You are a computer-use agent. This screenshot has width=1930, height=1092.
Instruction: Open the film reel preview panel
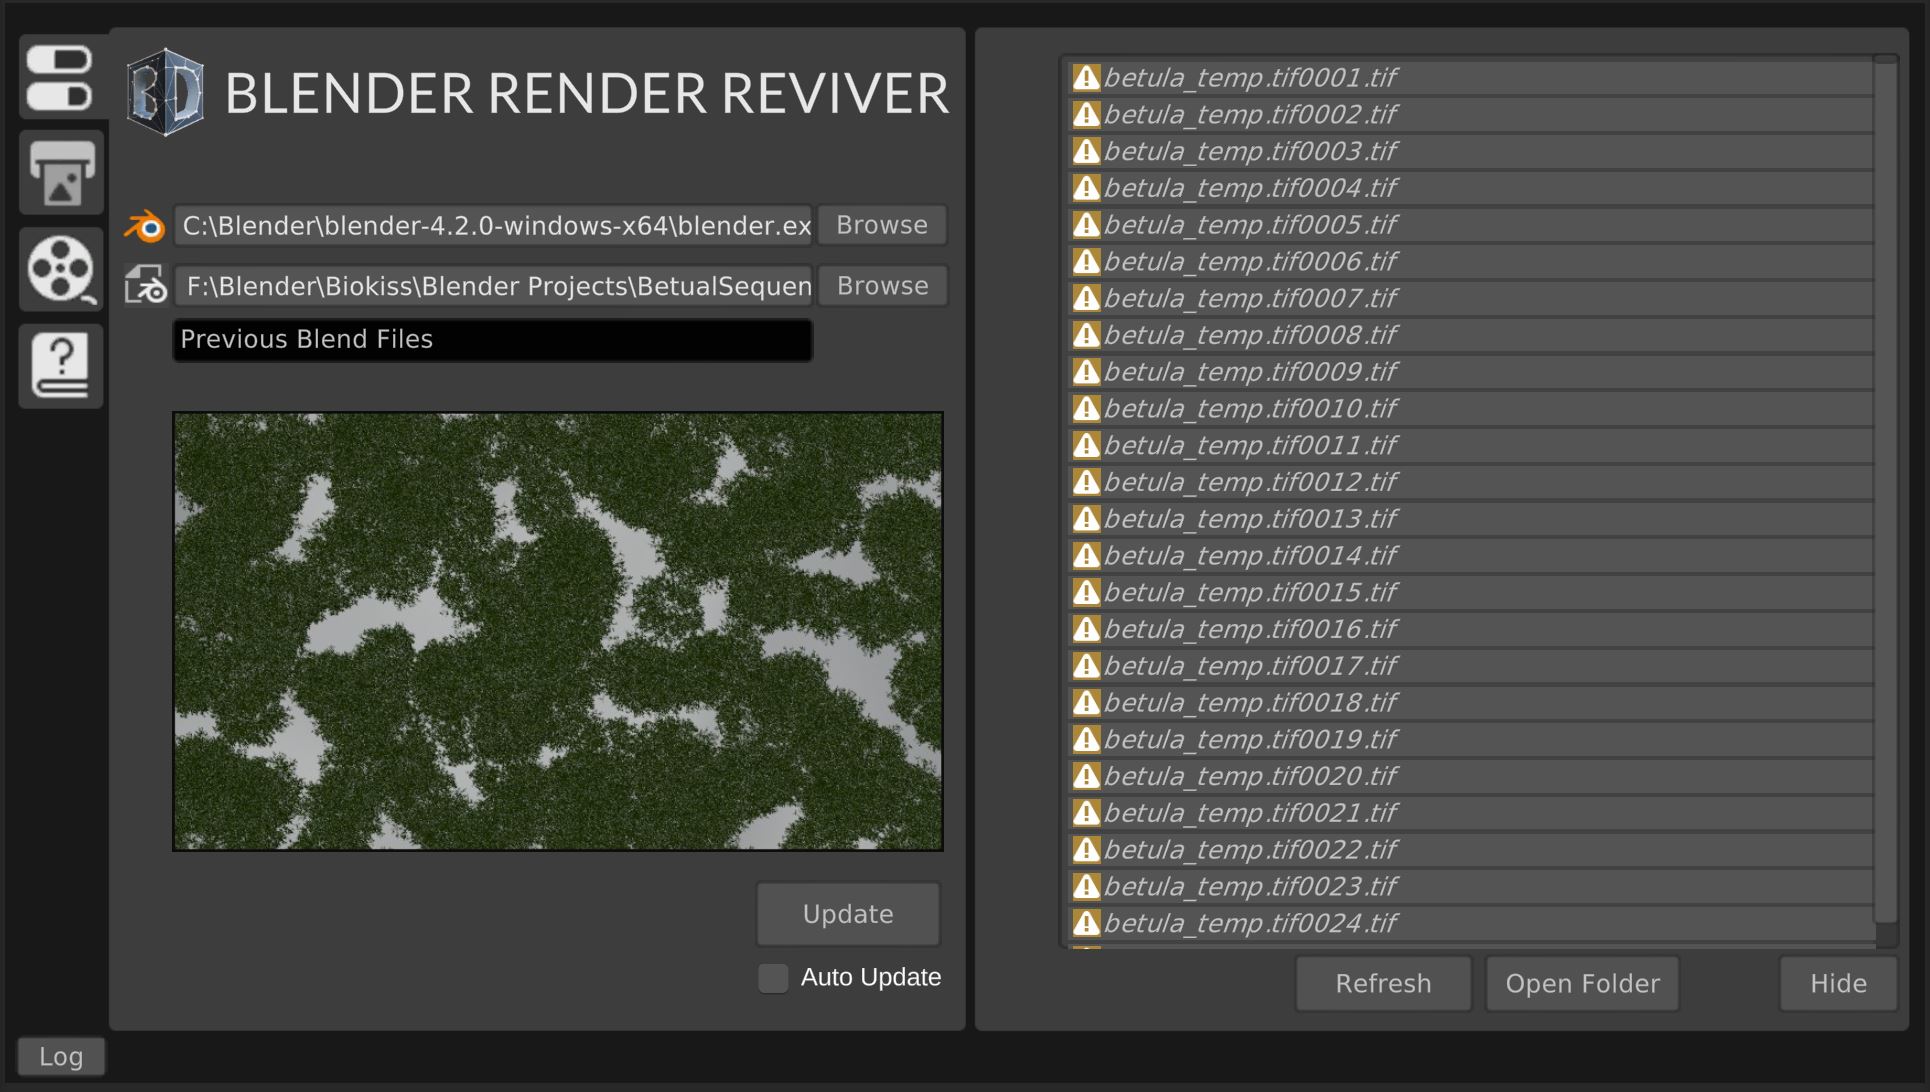point(60,269)
